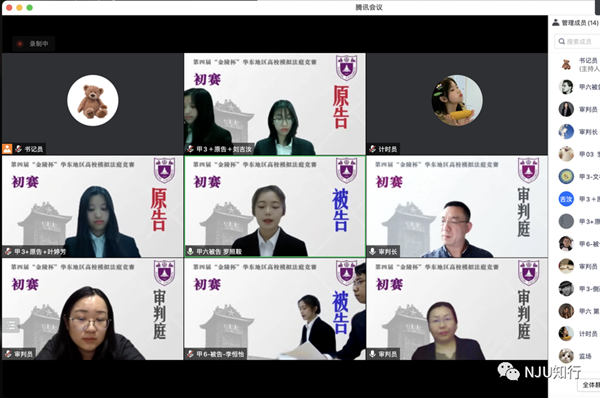Click the round avatar beside 甲3-文 member
600x398 pixels.
566,176
